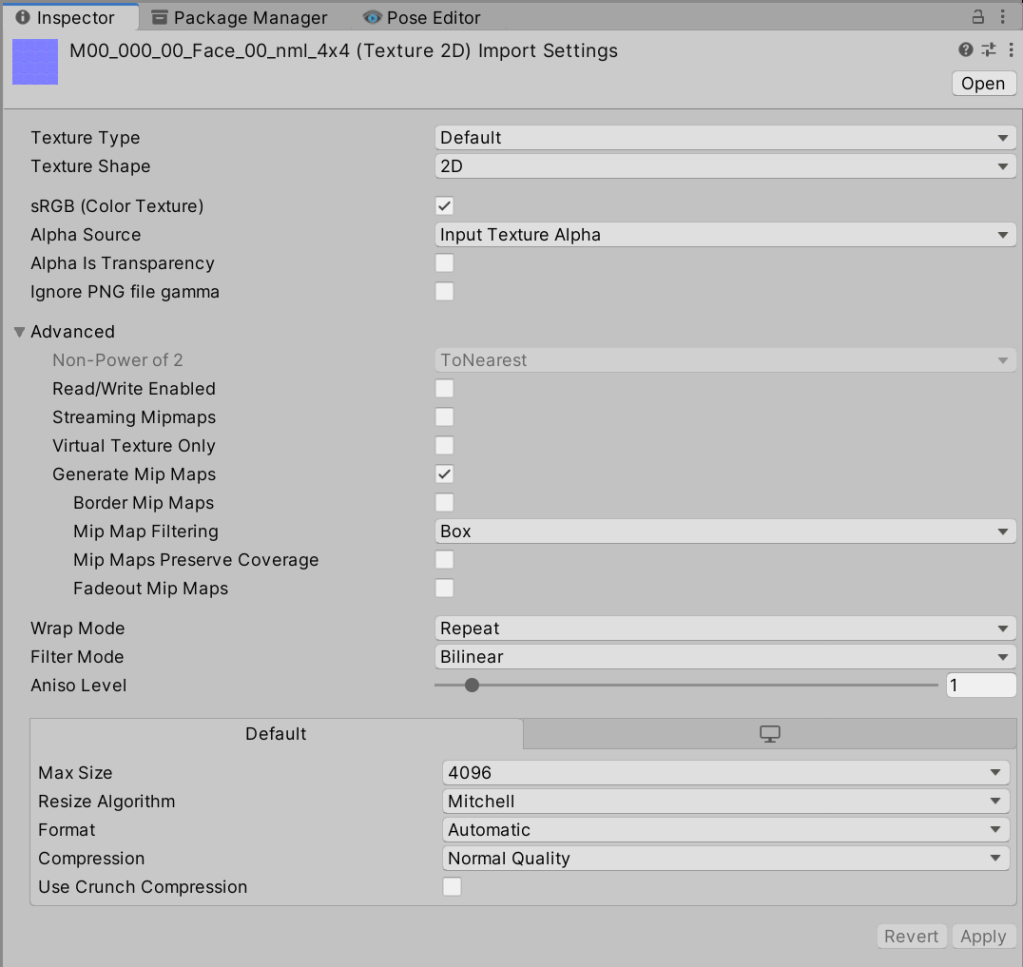Open the help reference icon

point(966,50)
